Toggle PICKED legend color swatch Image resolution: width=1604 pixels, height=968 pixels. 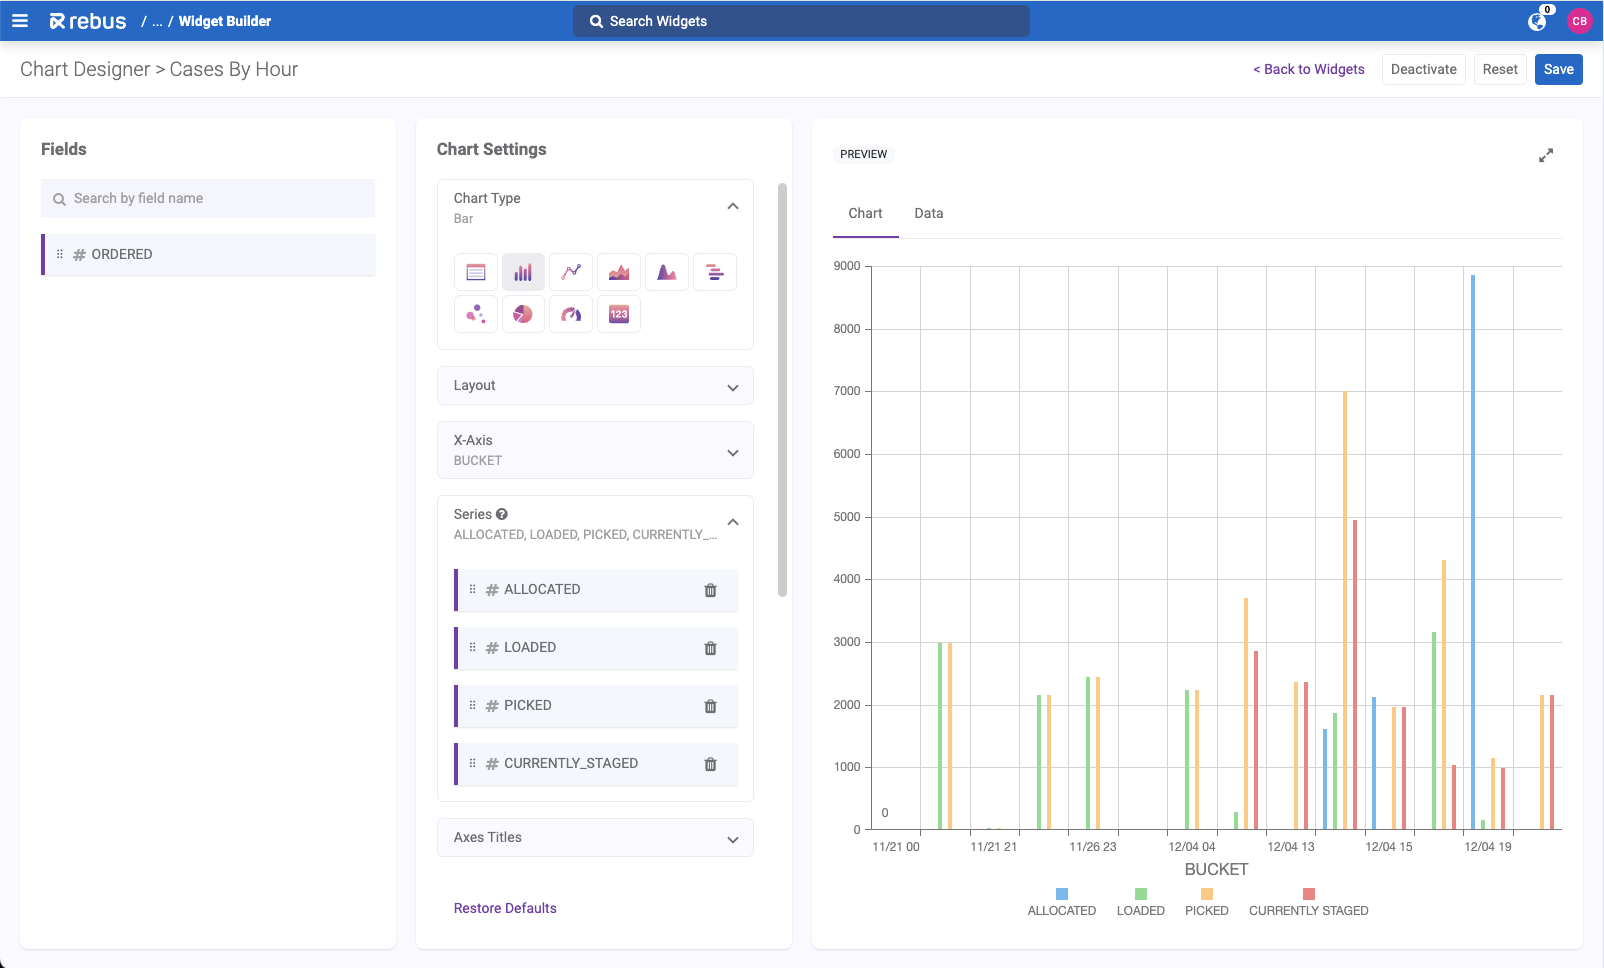click(x=1207, y=894)
